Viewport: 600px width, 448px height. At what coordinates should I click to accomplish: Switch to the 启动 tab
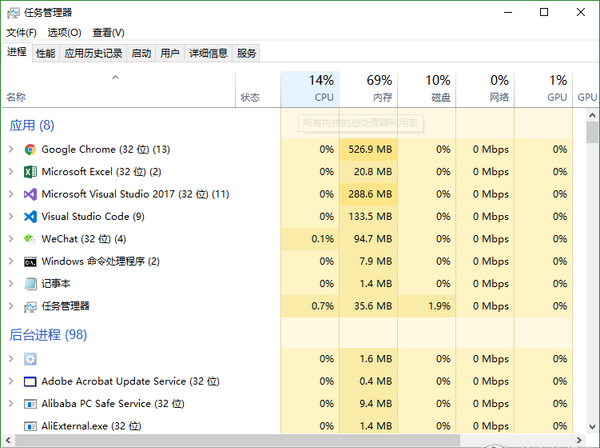(141, 53)
